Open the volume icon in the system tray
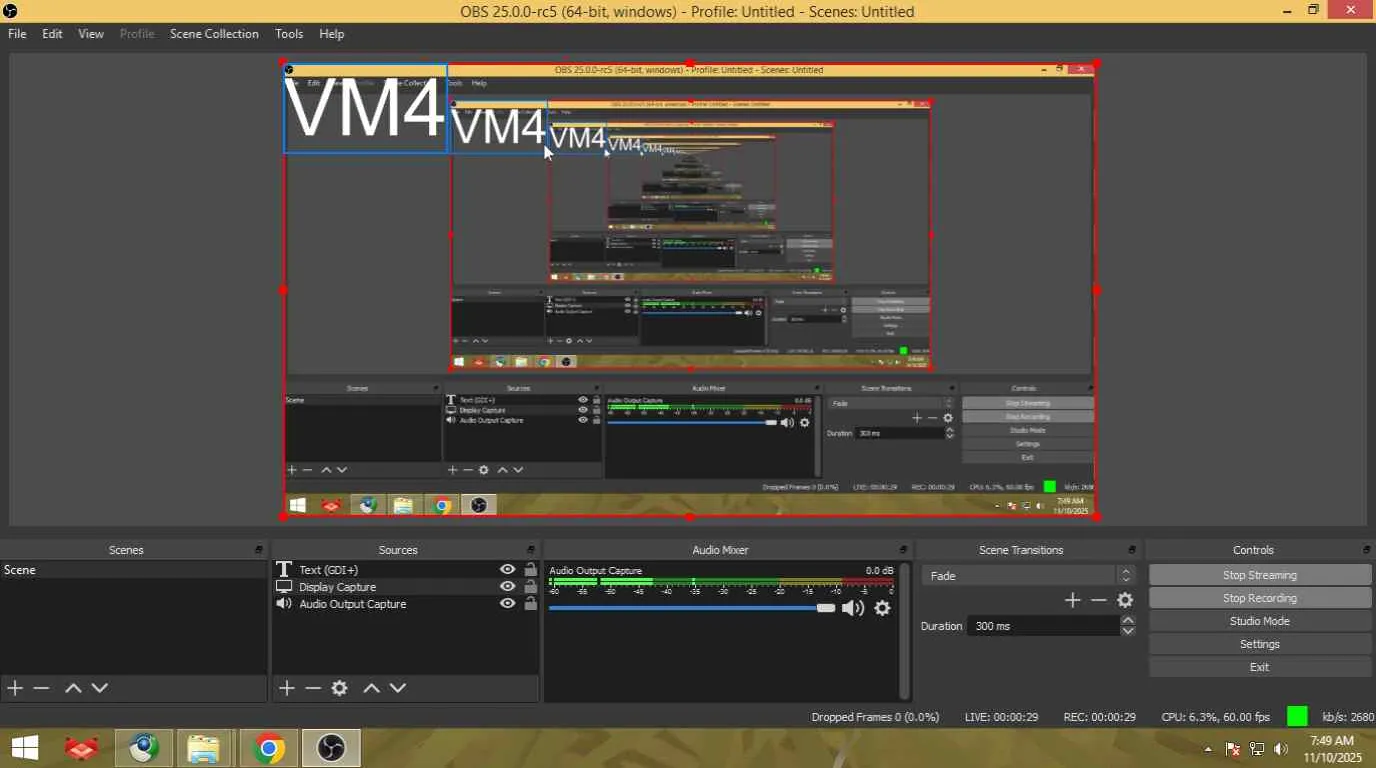Viewport: 1376px width, 768px height. click(1281, 749)
